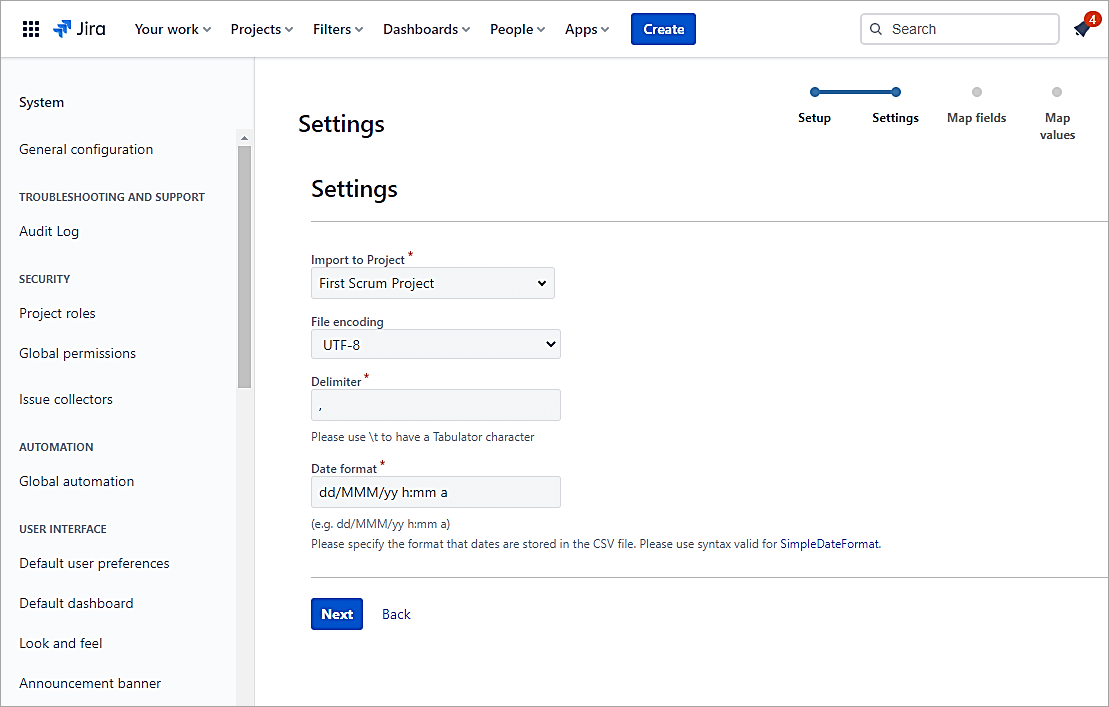Click in the Search field

[959, 29]
